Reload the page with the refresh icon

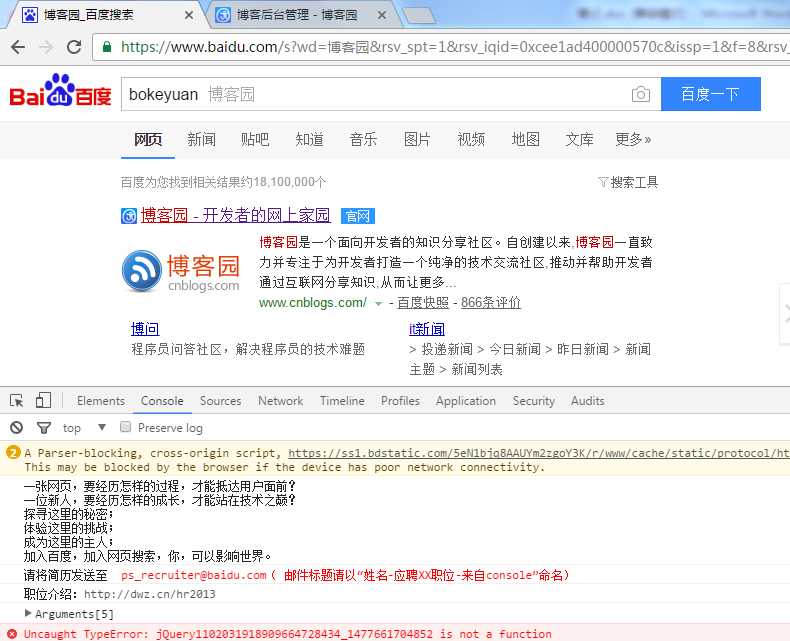(74, 47)
